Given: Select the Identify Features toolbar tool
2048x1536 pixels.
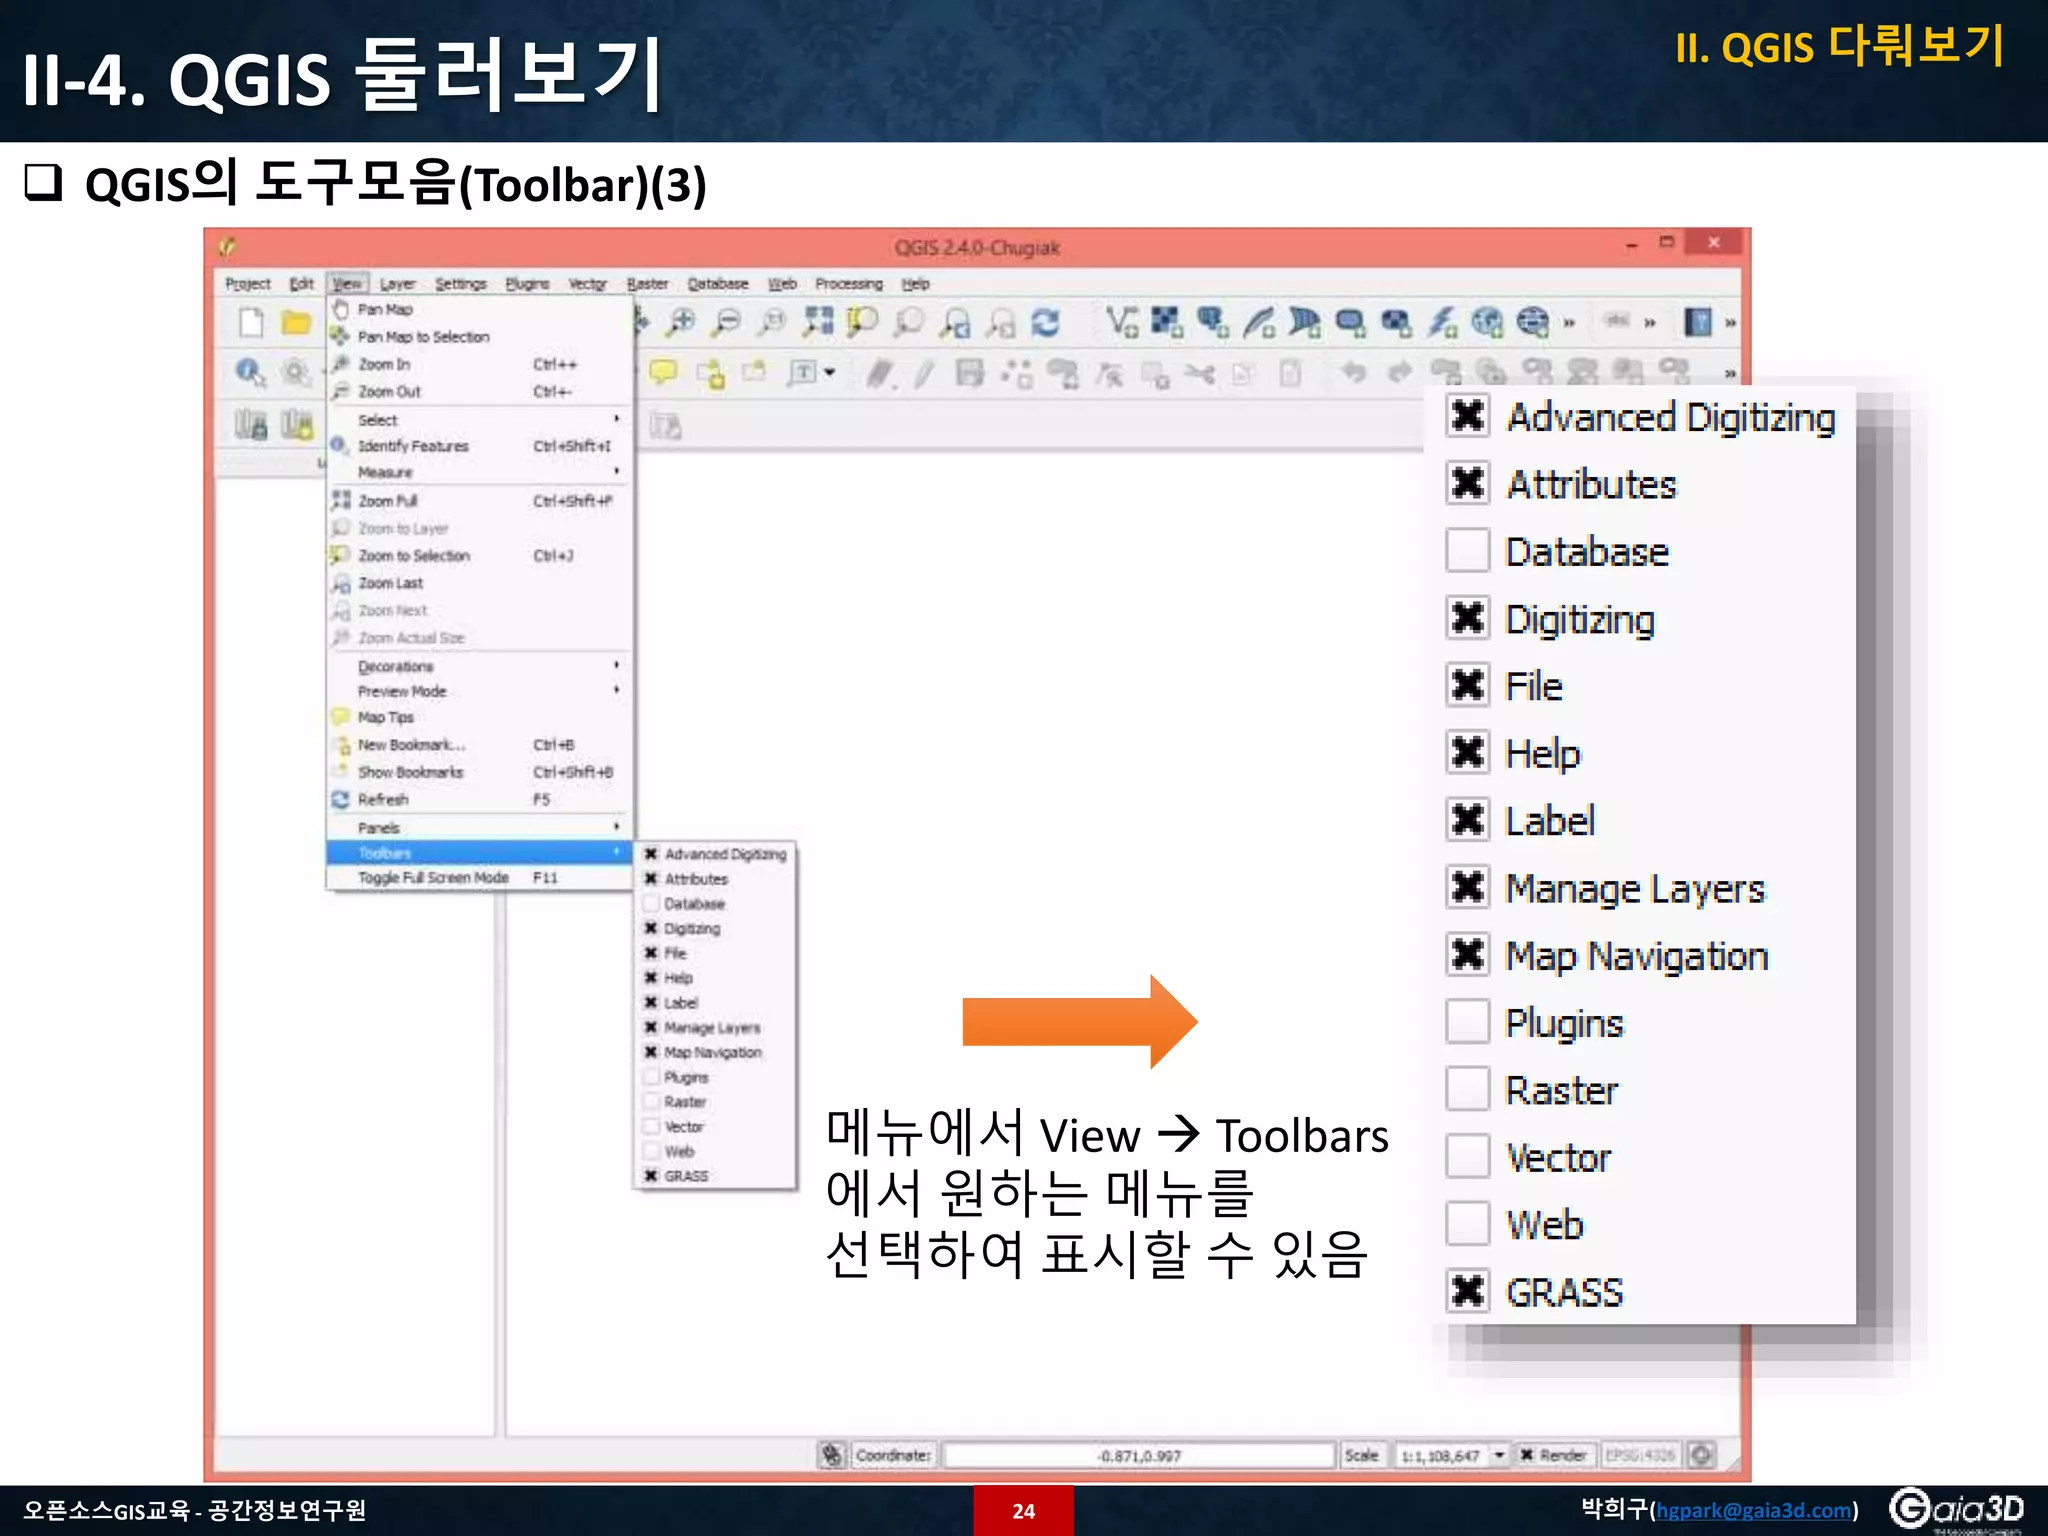Looking at the screenshot, I should [x=250, y=373].
